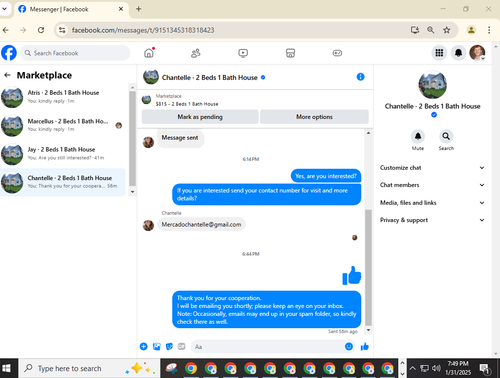The image size is (500, 378).
Task: Select Jay - 2 Beds 1 Bath House chat
Action: click(63, 154)
